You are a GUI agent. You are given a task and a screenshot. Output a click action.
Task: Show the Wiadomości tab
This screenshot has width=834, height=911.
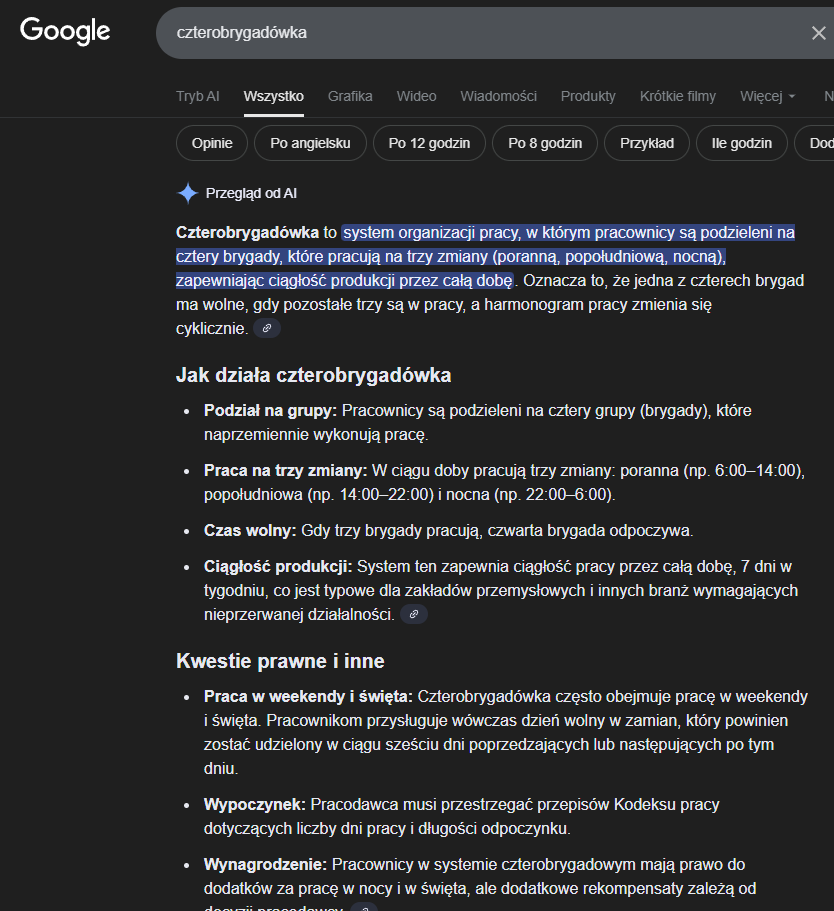498,96
